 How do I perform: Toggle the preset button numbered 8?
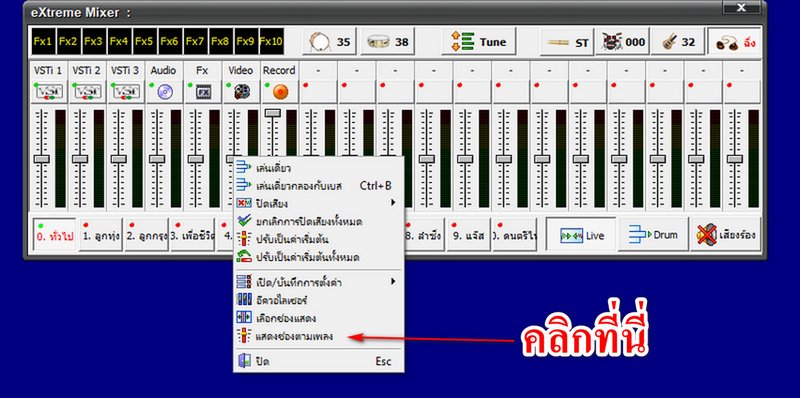(424, 235)
